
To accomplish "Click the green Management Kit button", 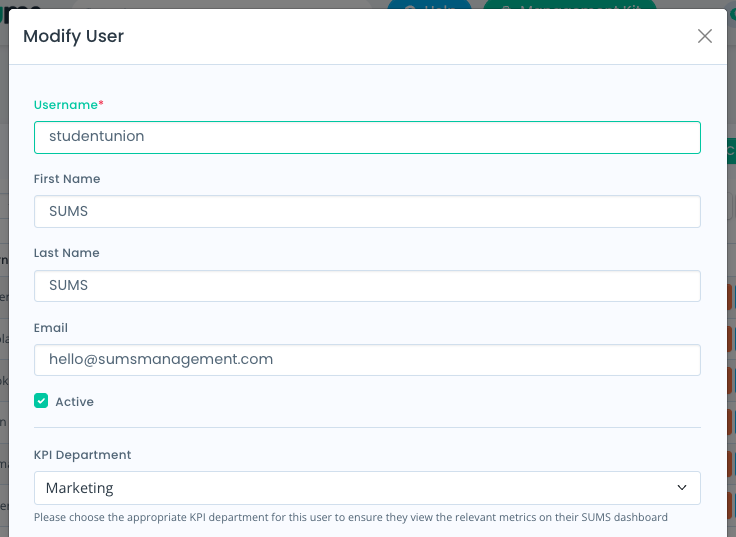I will [569, 5].
